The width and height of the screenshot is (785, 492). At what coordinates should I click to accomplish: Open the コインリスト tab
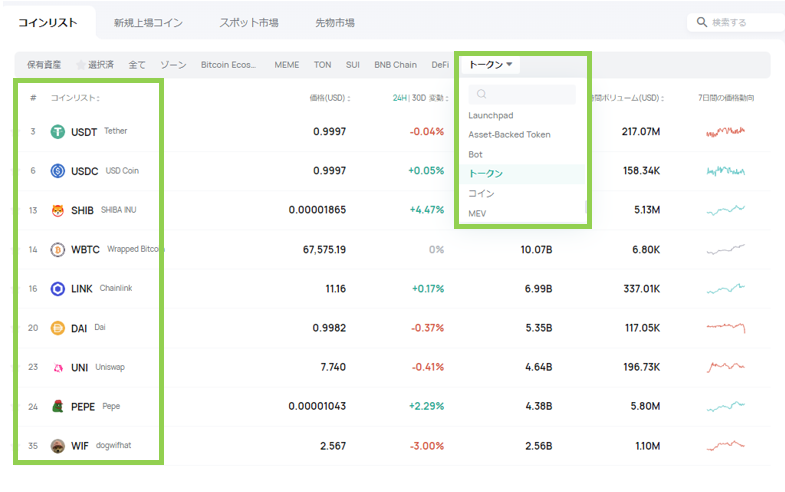(x=48, y=23)
